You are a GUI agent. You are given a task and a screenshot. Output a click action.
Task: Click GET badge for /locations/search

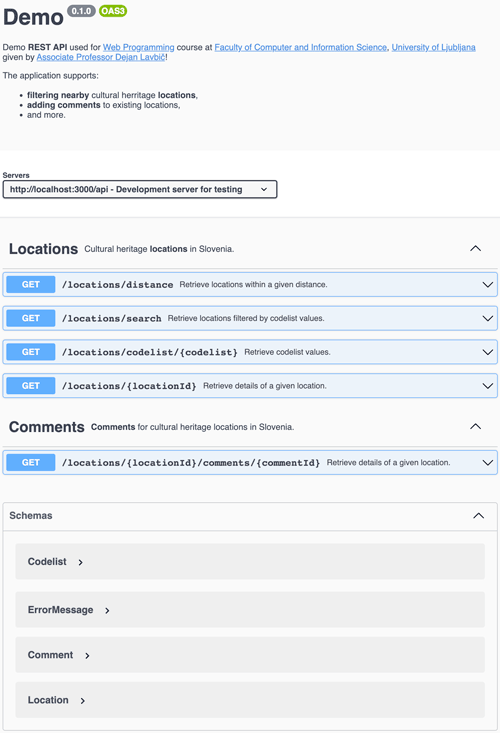click(31, 318)
